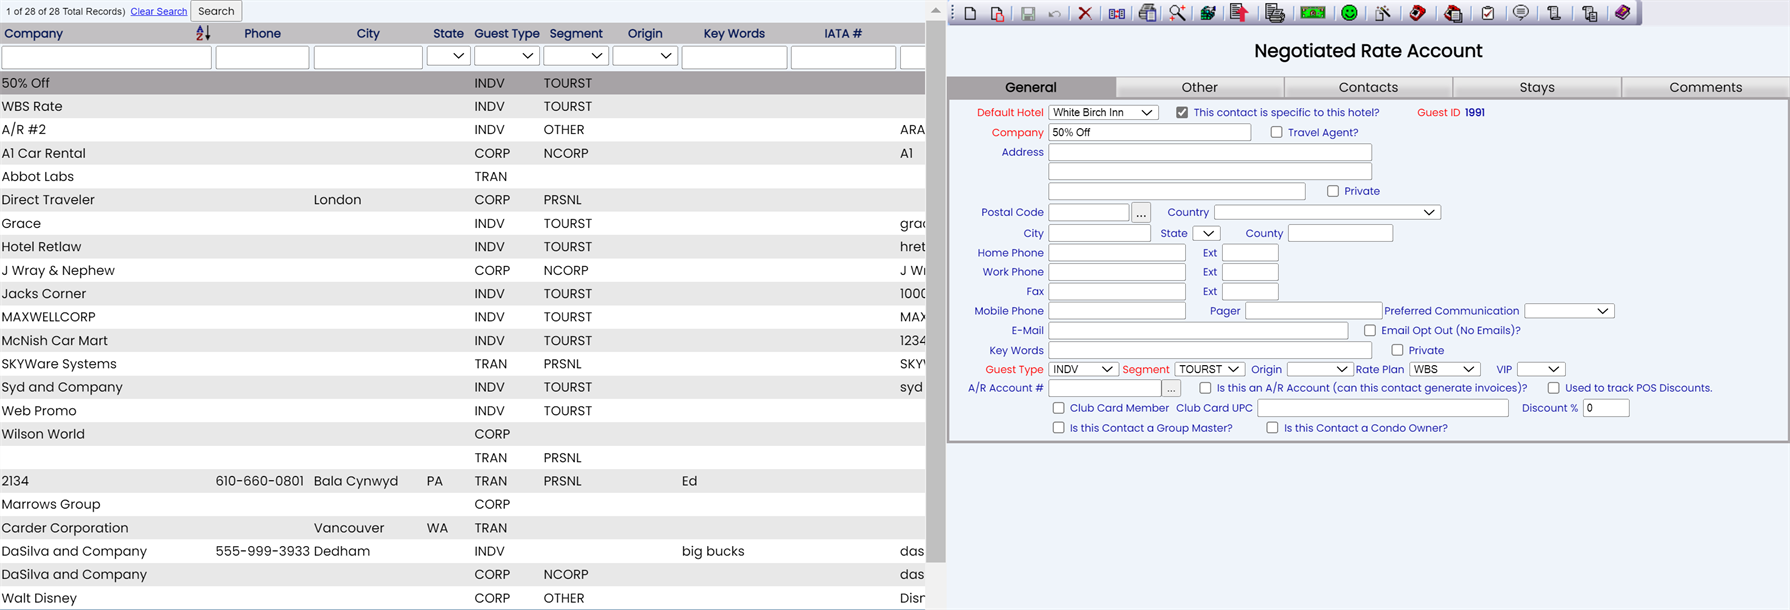Click the new blank record icon

click(x=970, y=13)
